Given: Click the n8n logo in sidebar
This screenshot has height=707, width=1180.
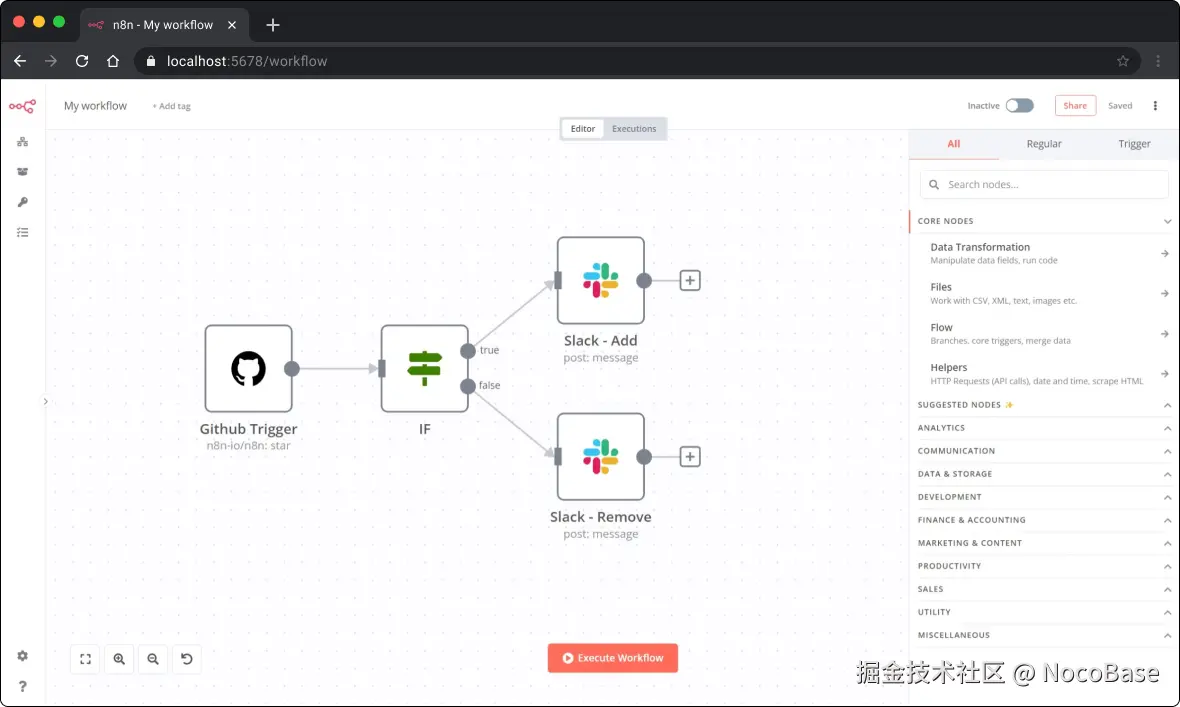Looking at the screenshot, I should click(x=22, y=106).
